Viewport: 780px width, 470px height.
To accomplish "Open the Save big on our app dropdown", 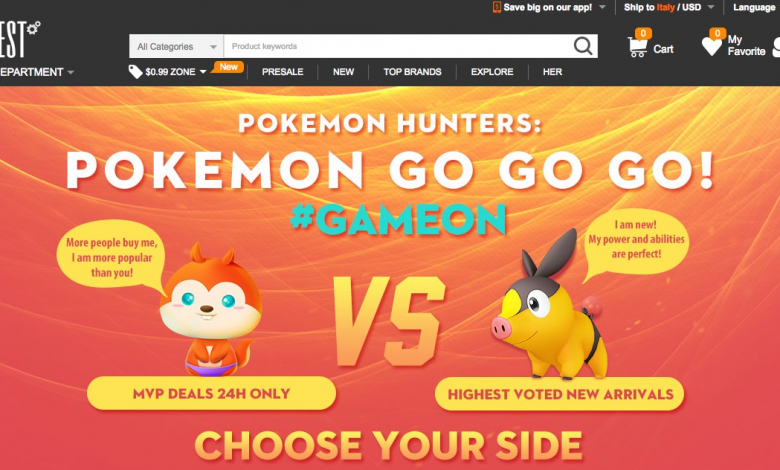I will 602,7.
